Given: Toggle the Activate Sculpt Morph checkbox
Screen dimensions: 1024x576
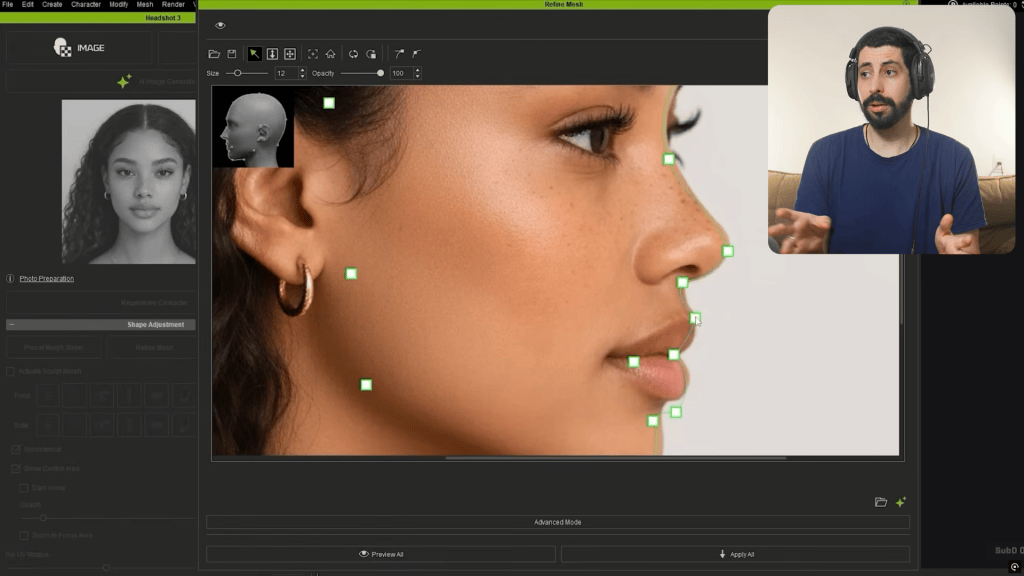Looking at the screenshot, I should (x=10, y=371).
